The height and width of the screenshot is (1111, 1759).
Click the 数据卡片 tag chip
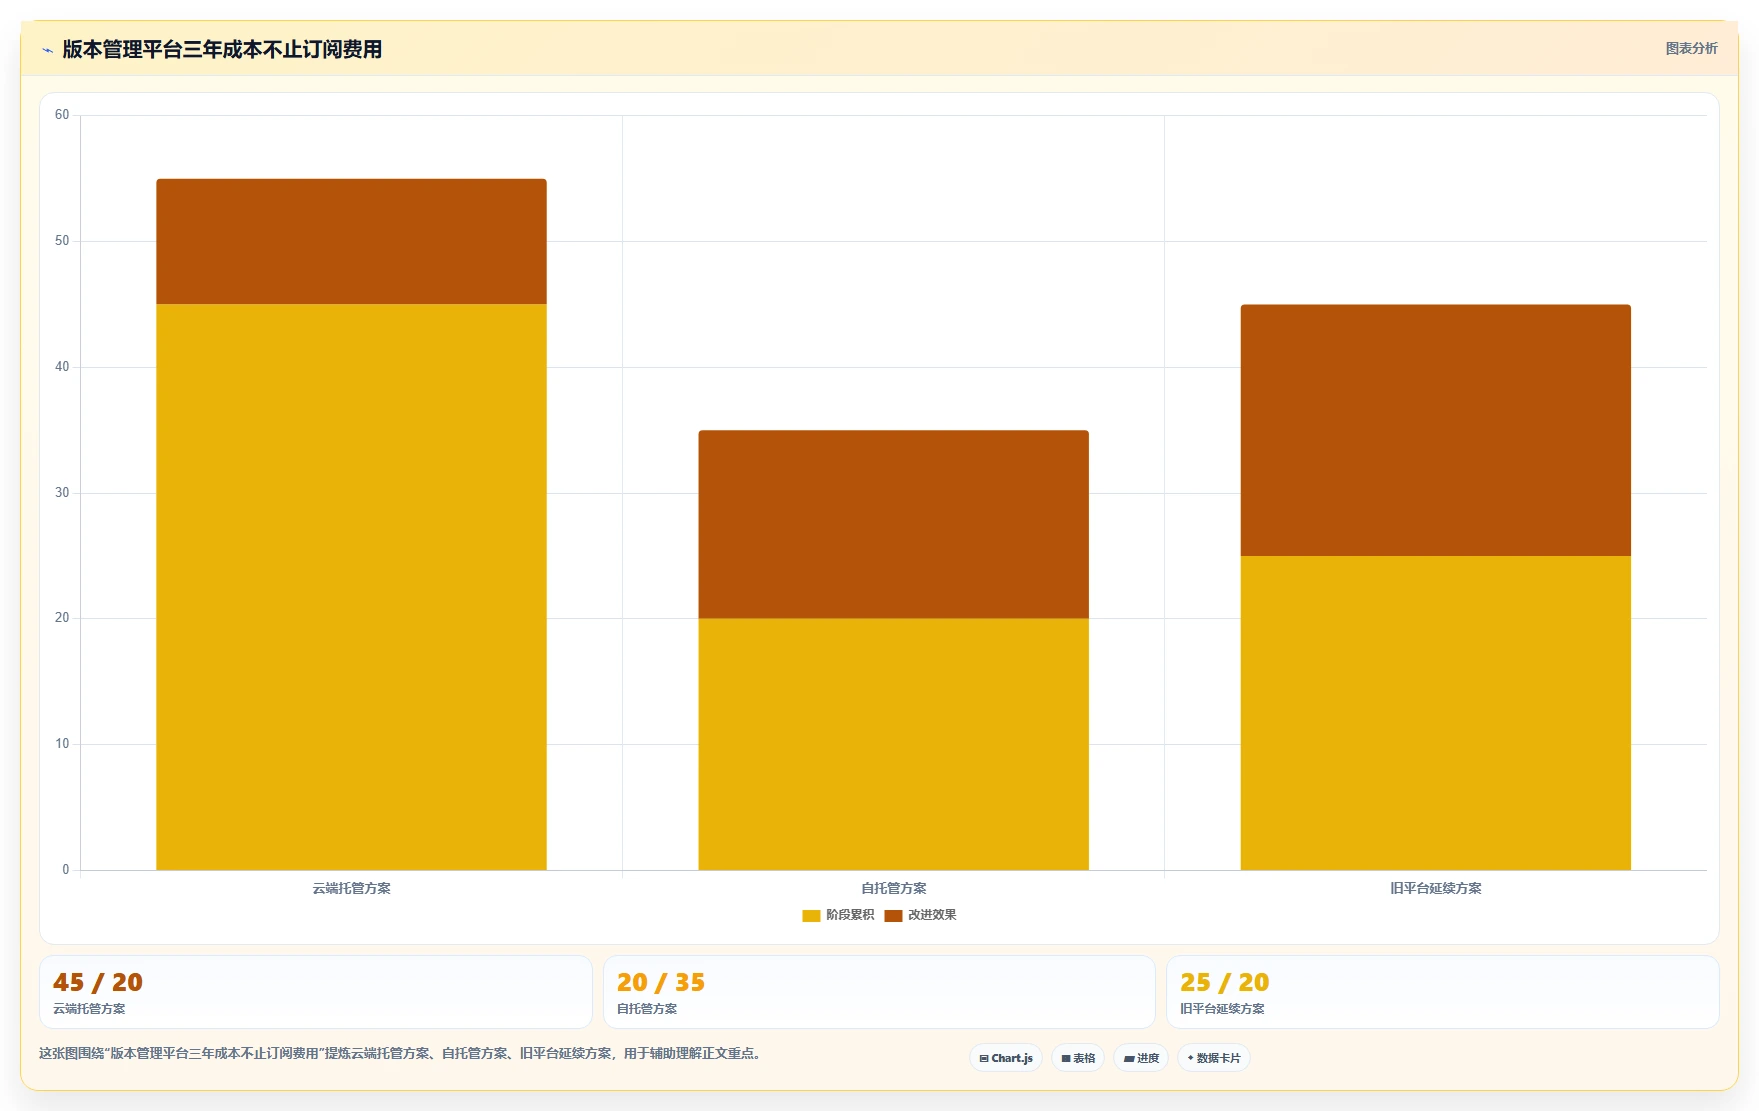tap(1214, 1058)
